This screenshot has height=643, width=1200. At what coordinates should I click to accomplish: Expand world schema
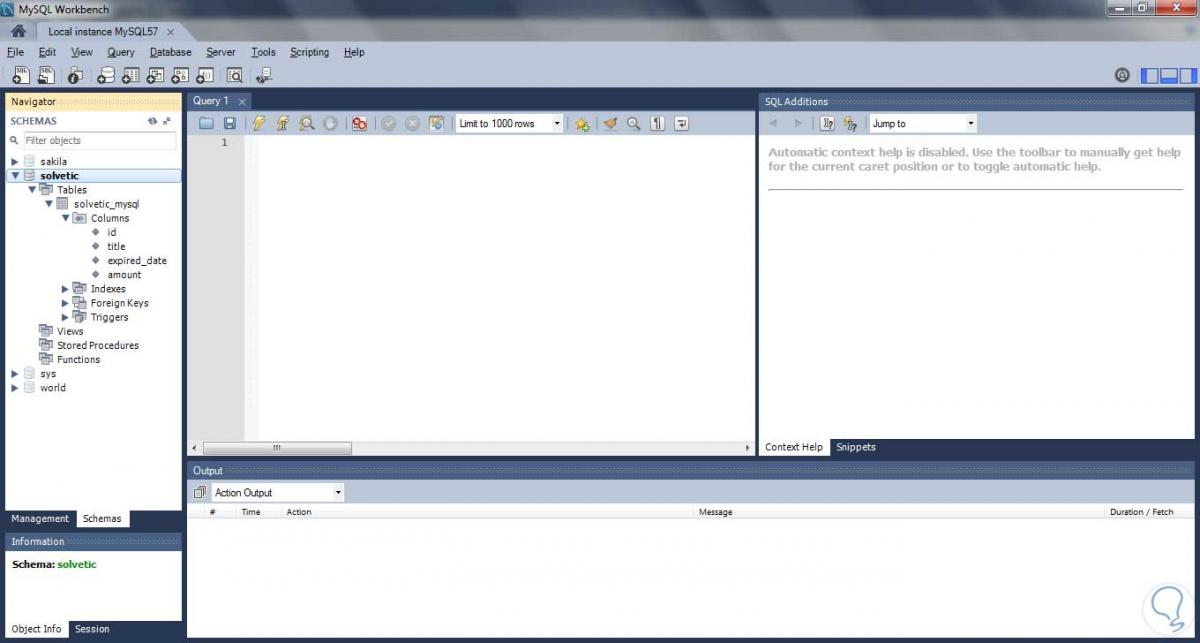(x=15, y=388)
